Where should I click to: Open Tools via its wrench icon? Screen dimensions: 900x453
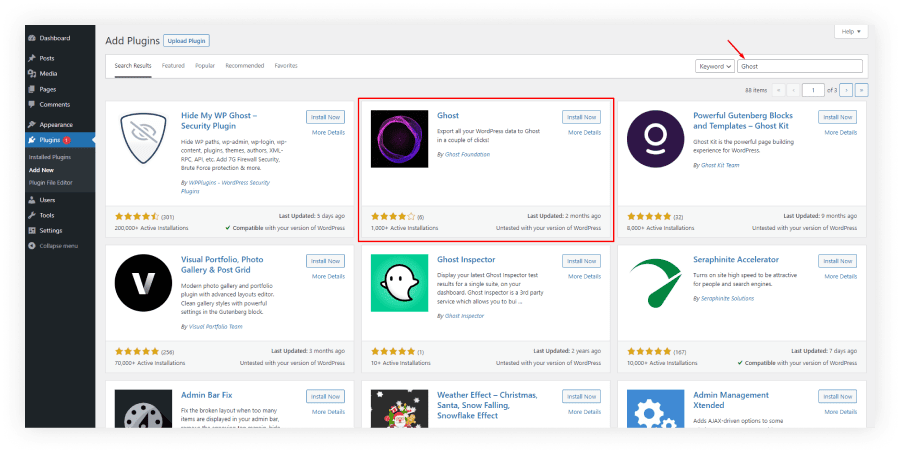(x=32, y=215)
